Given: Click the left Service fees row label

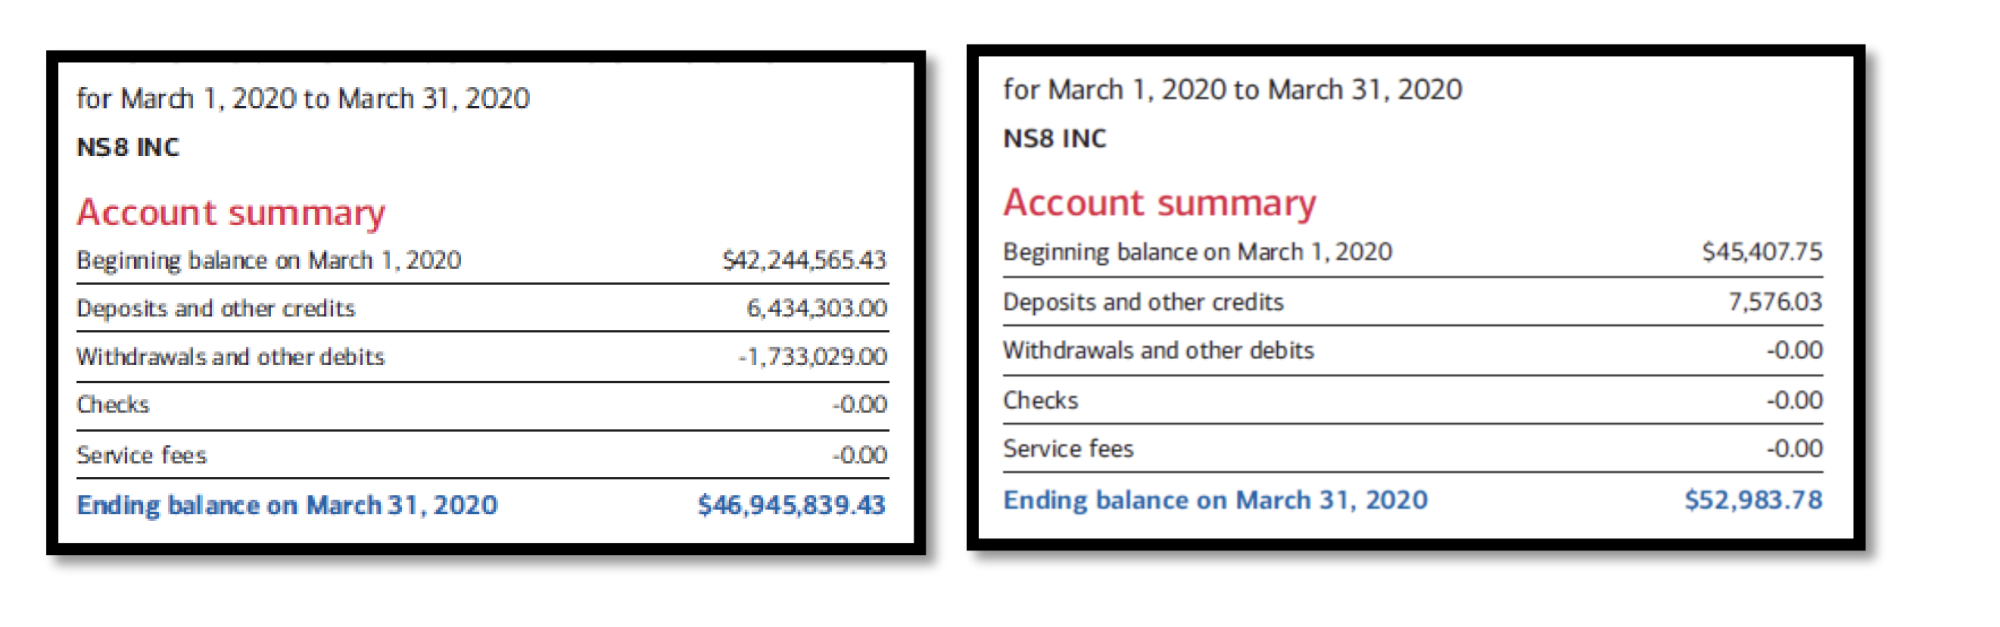Looking at the screenshot, I should coord(142,455).
